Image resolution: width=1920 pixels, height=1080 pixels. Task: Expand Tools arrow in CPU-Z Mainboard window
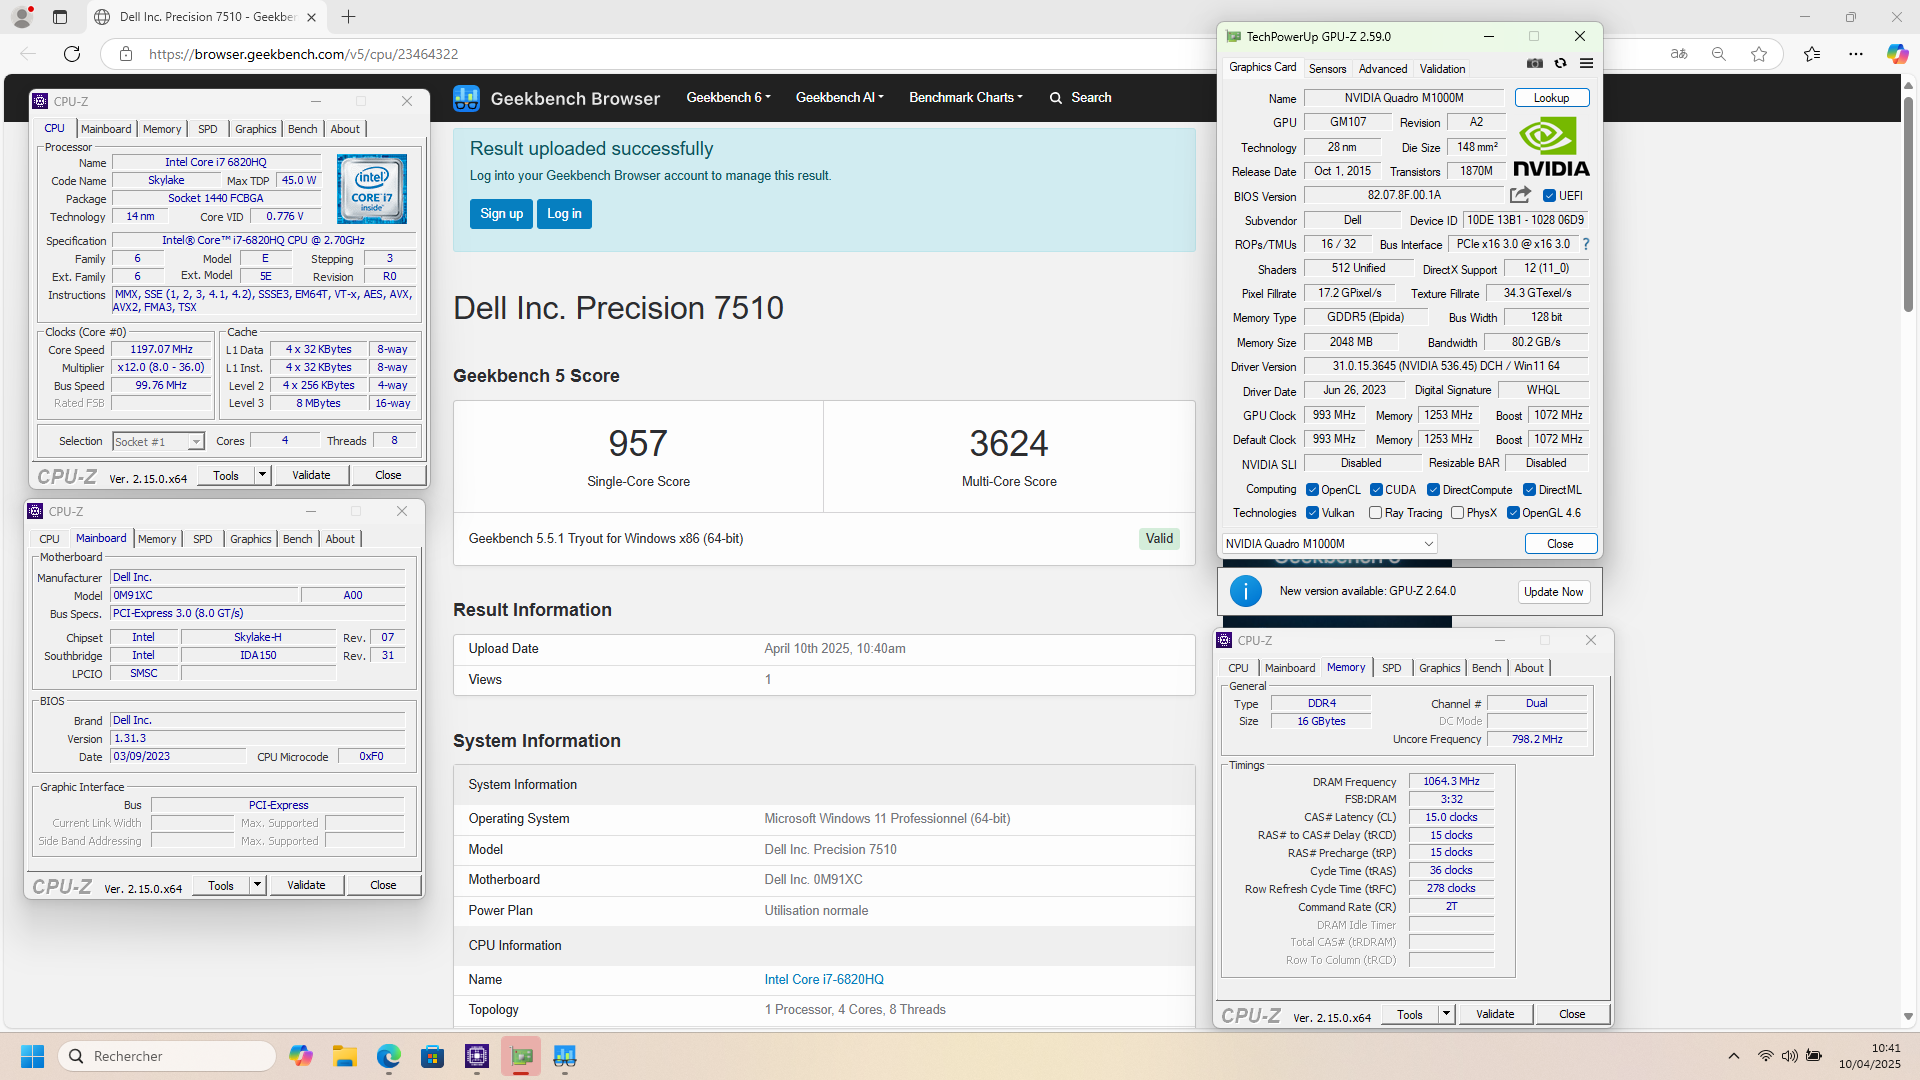pos(257,885)
